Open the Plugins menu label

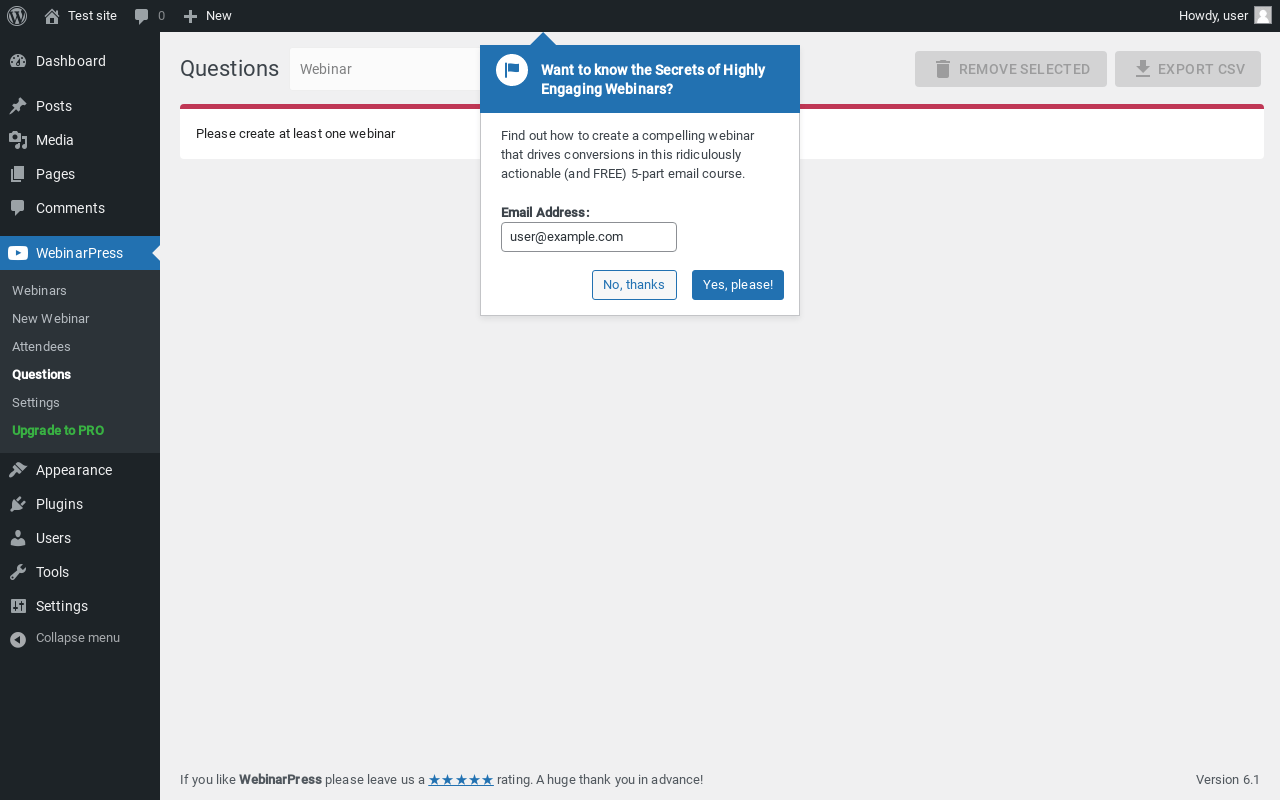point(59,504)
